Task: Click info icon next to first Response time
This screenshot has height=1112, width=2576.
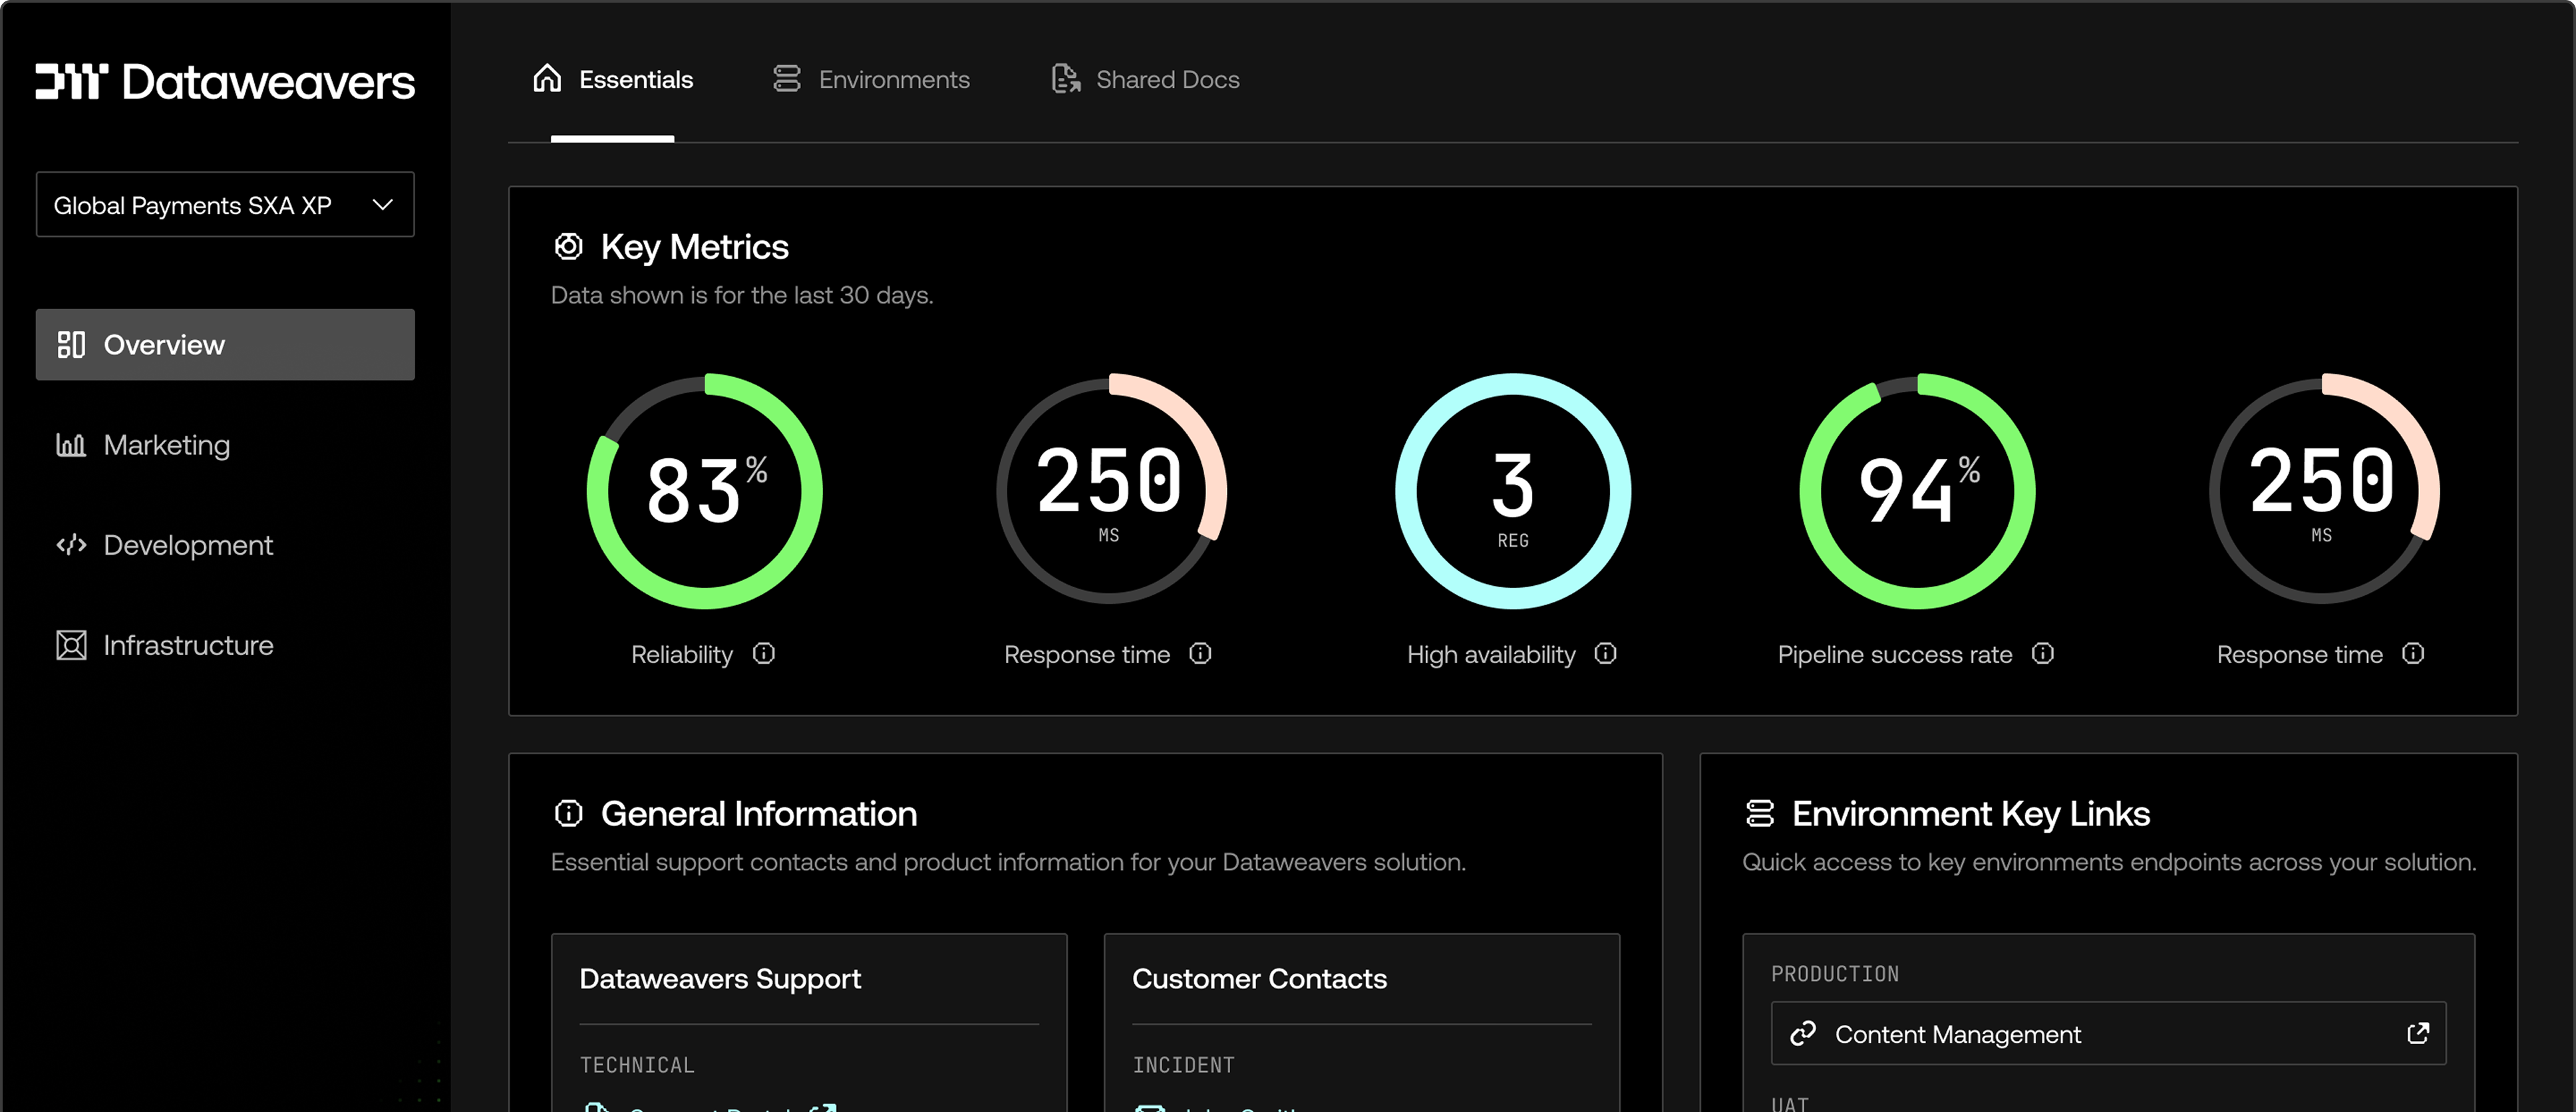Action: [1200, 654]
